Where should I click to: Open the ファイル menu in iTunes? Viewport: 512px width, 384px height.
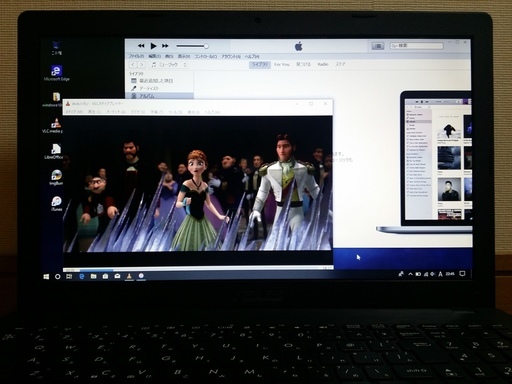tap(136, 56)
